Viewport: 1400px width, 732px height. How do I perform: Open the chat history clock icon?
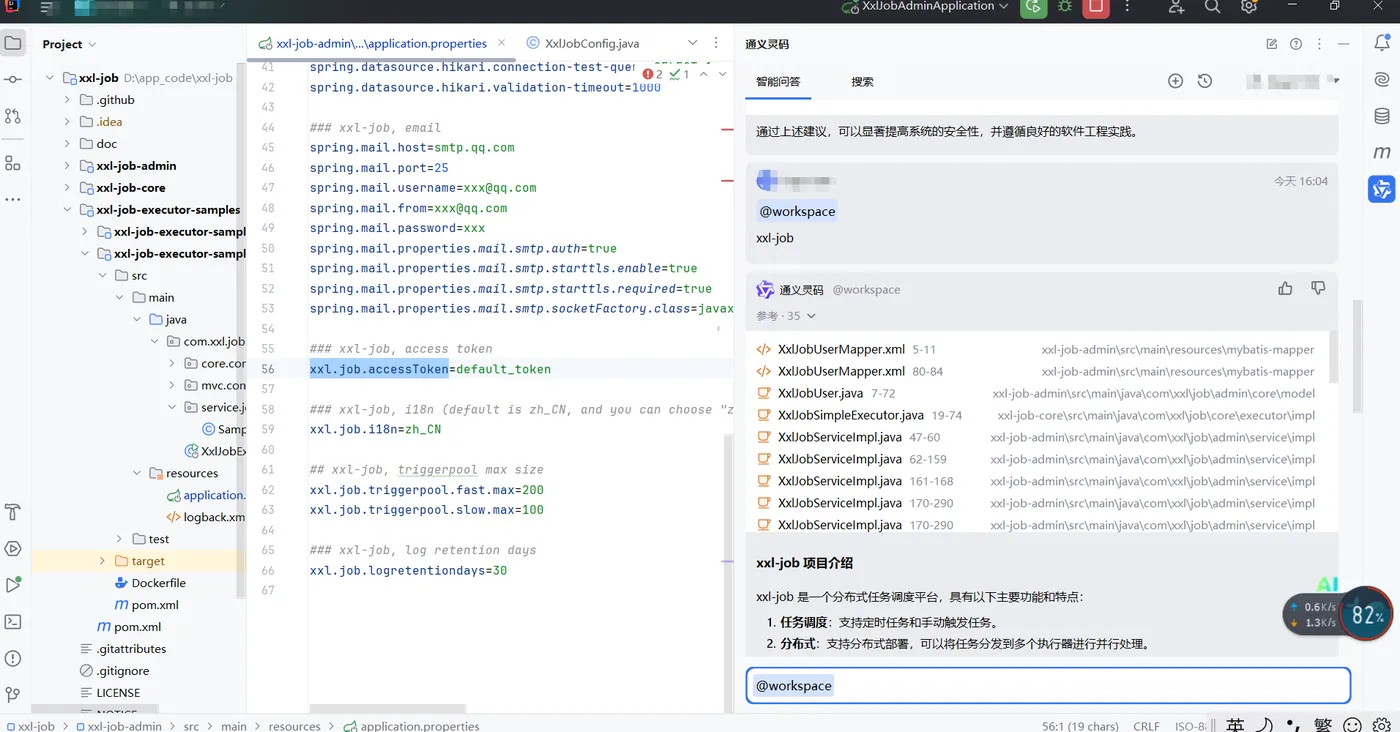[1205, 81]
